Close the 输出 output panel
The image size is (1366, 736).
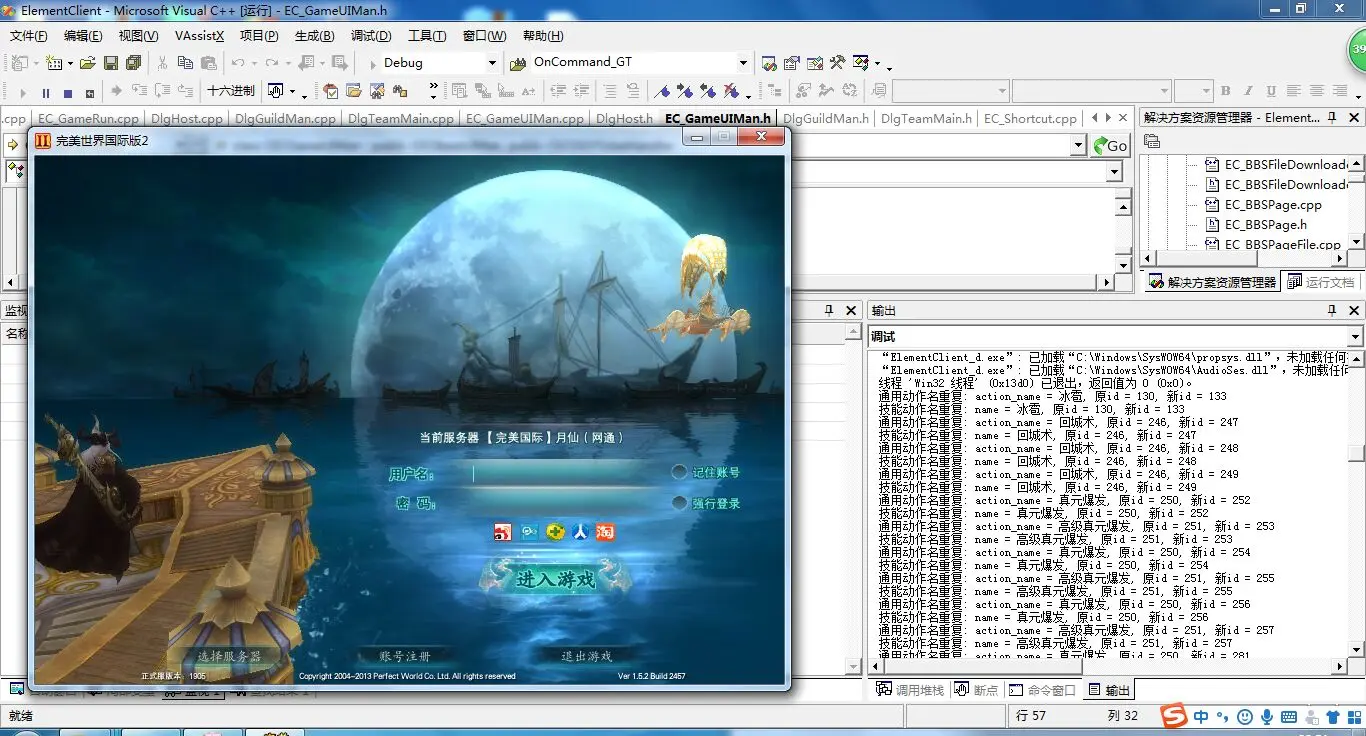[x=1353, y=311]
